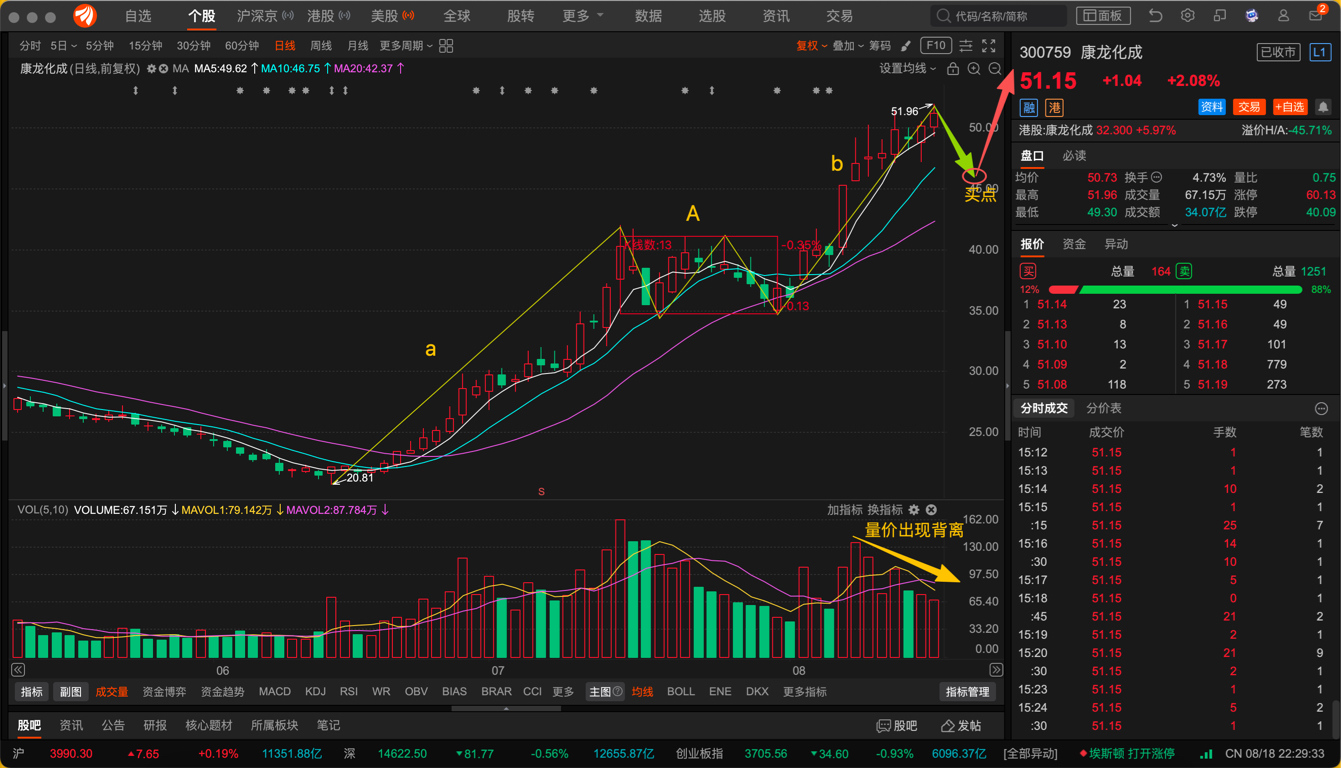Open 指标管理 indicator management
Image resolution: width=1341 pixels, height=768 pixels.
[x=967, y=692]
